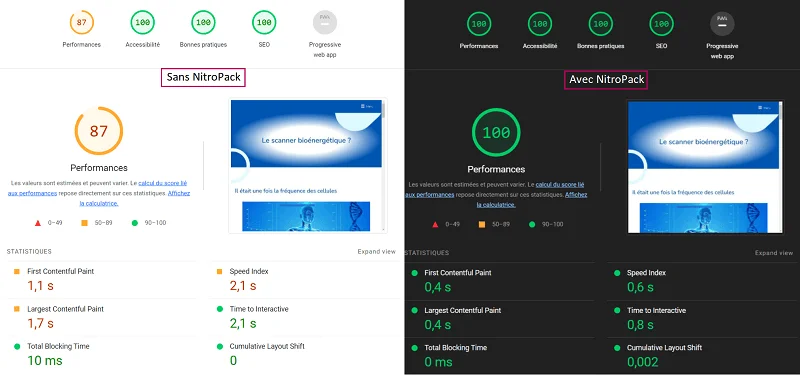800x375 pixels.
Task: Click the page screenshot thumbnail in left report
Action: pyautogui.click(x=308, y=165)
